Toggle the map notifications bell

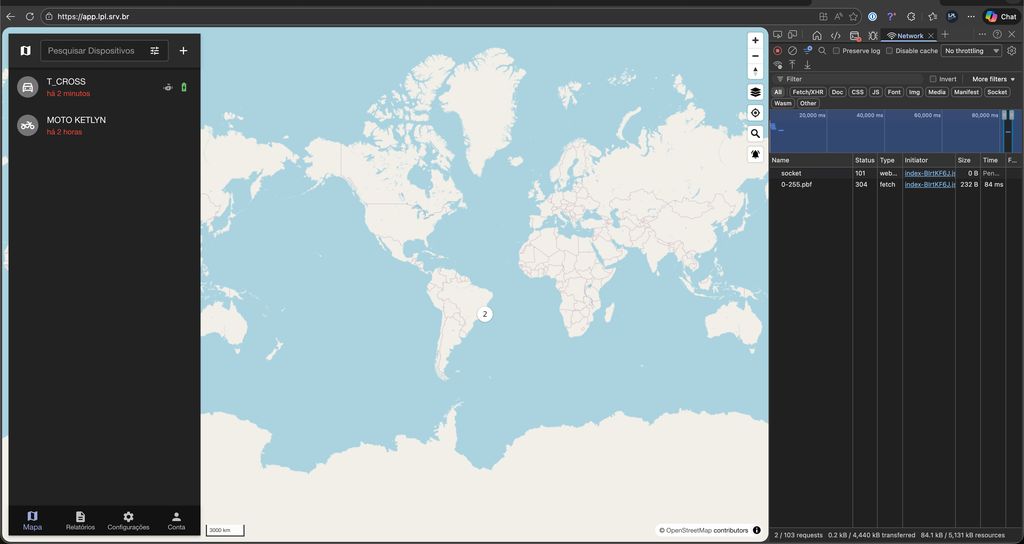pos(755,155)
